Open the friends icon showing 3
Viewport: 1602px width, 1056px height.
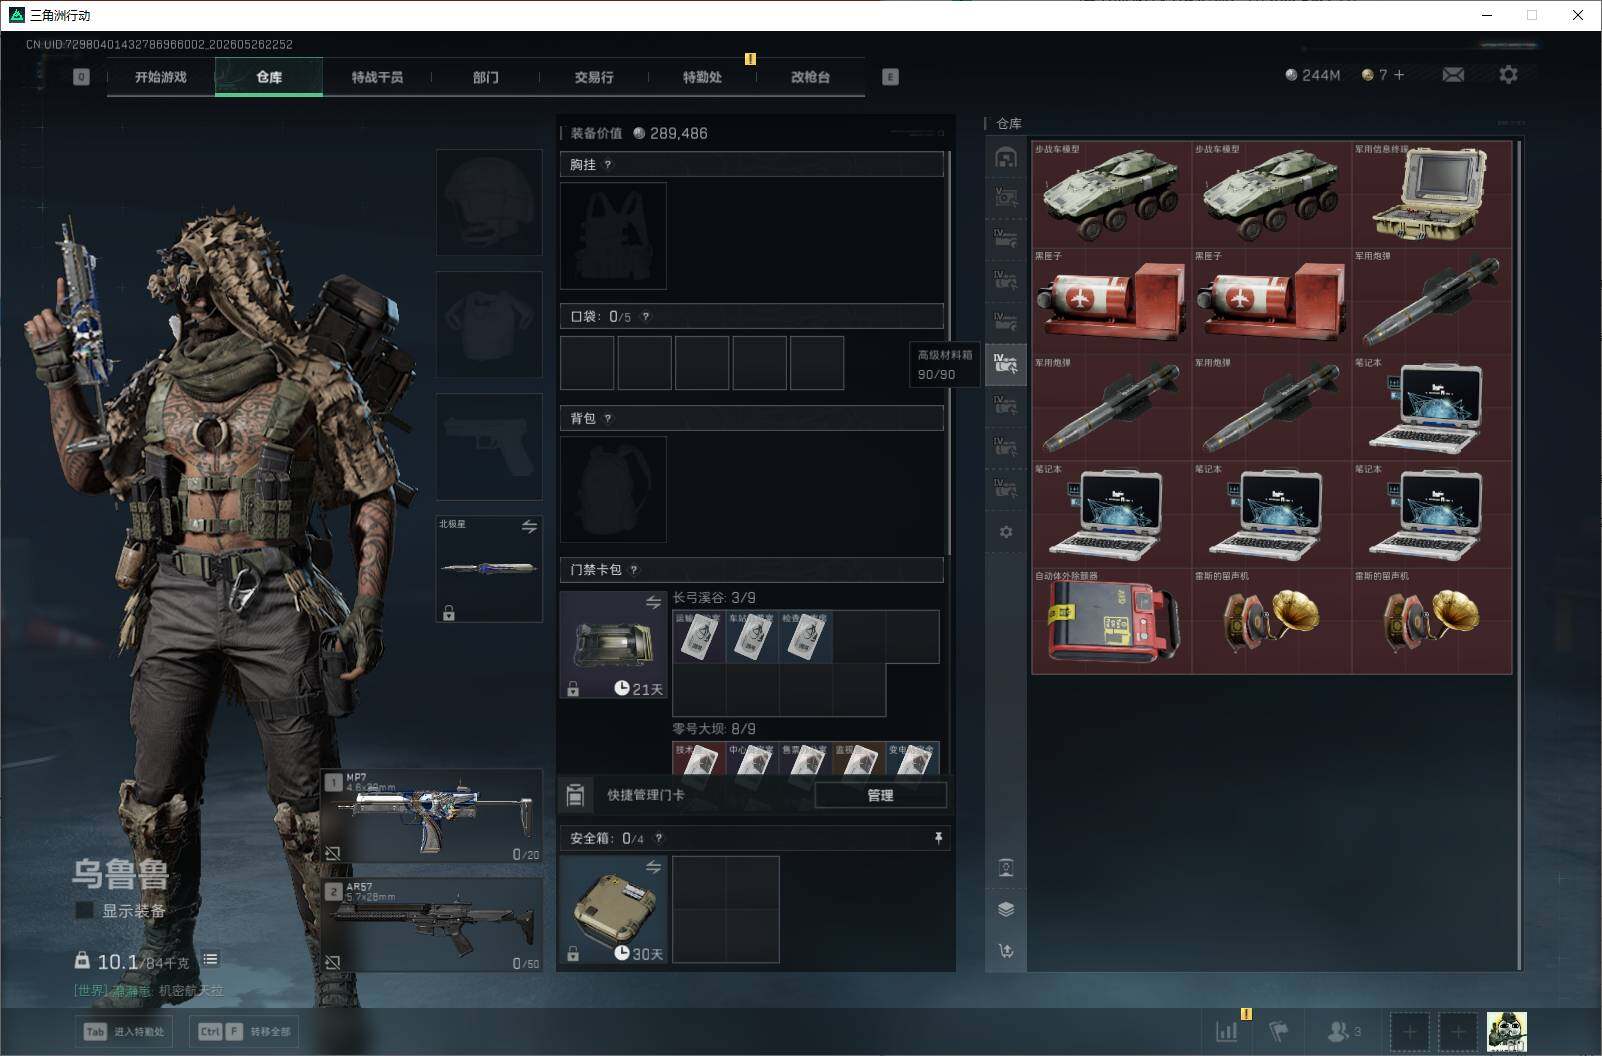coord(1344,1031)
